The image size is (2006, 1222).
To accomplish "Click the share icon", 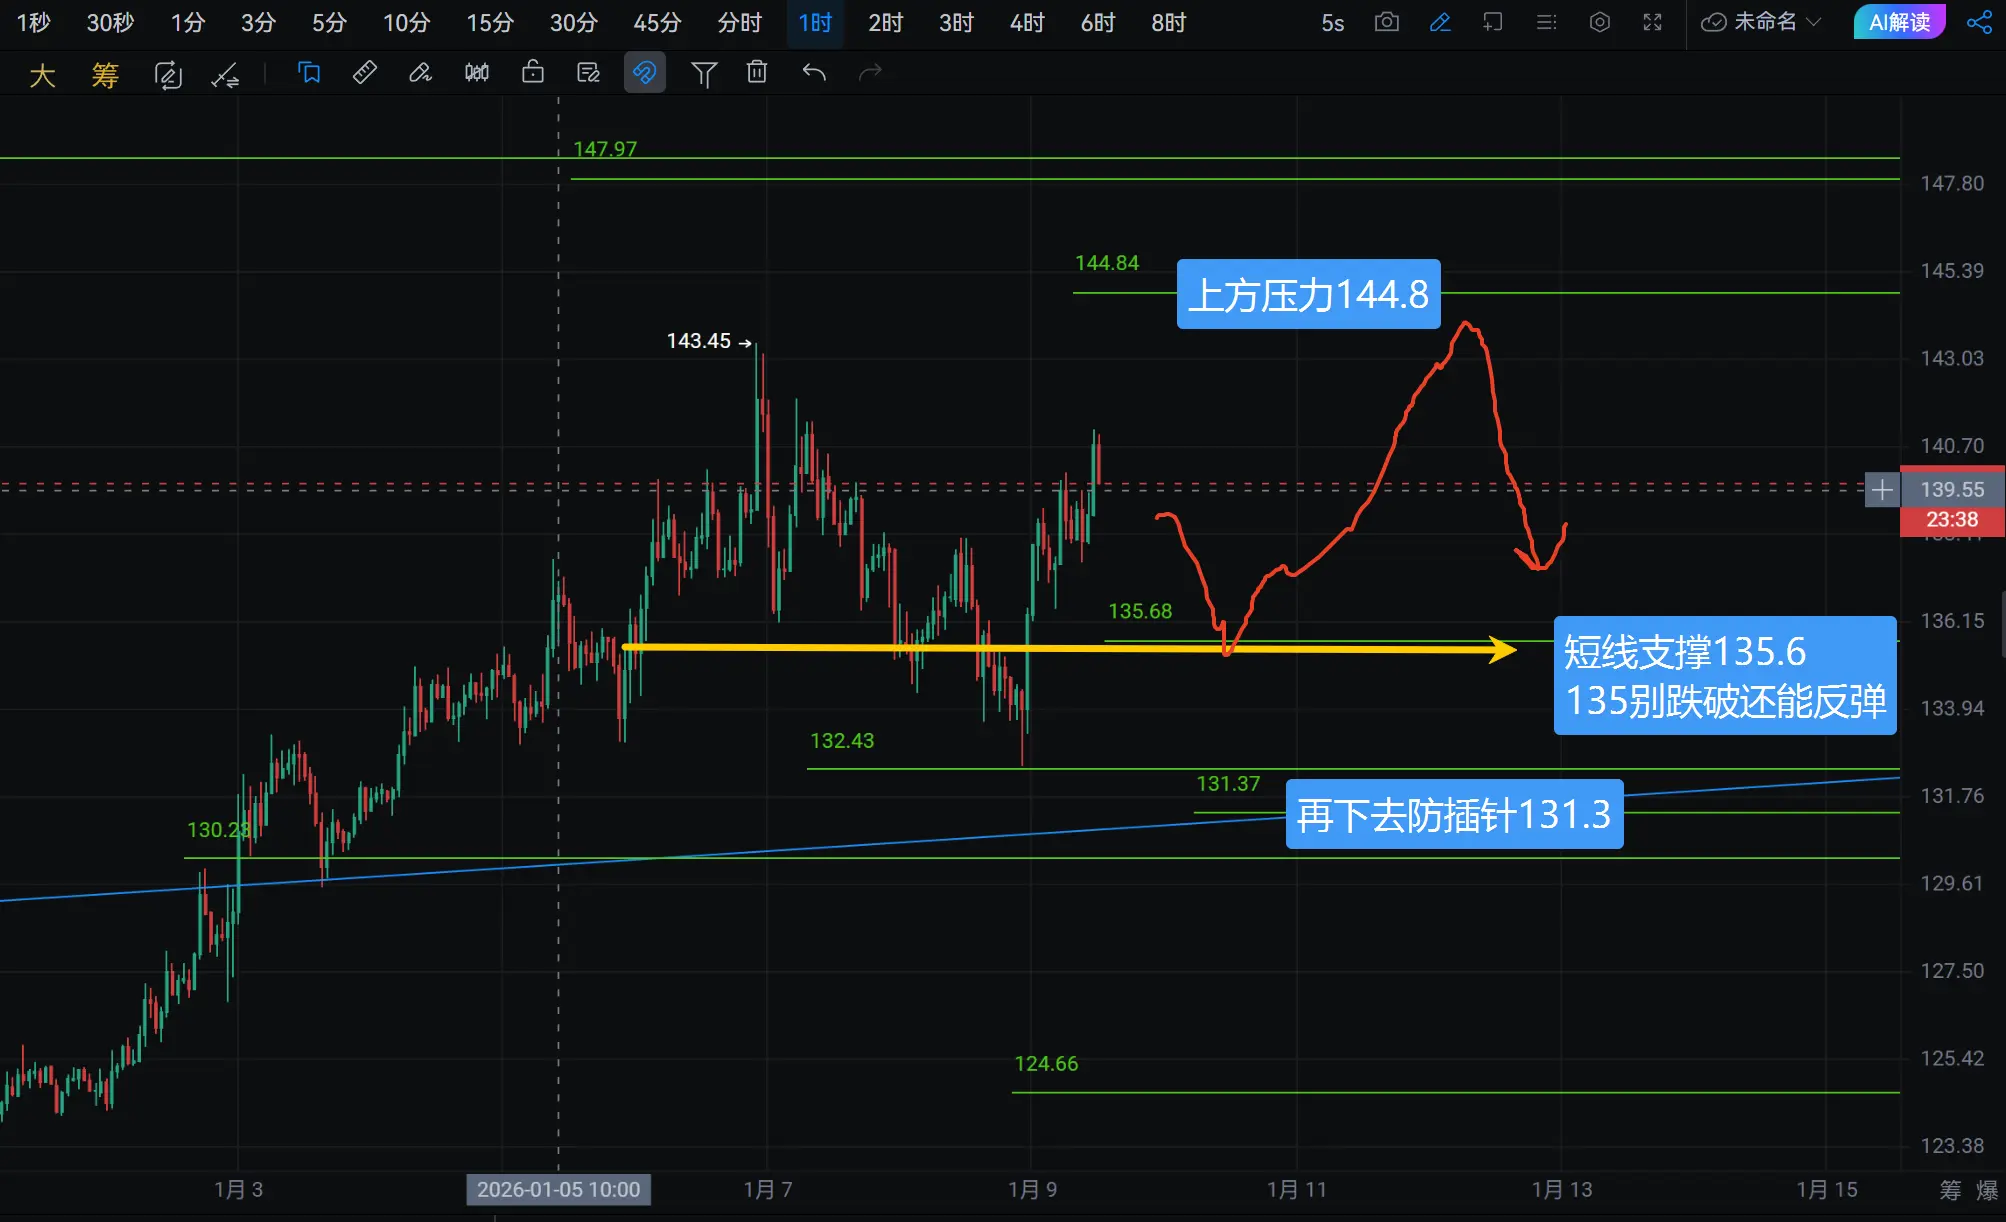I will click(x=1979, y=22).
